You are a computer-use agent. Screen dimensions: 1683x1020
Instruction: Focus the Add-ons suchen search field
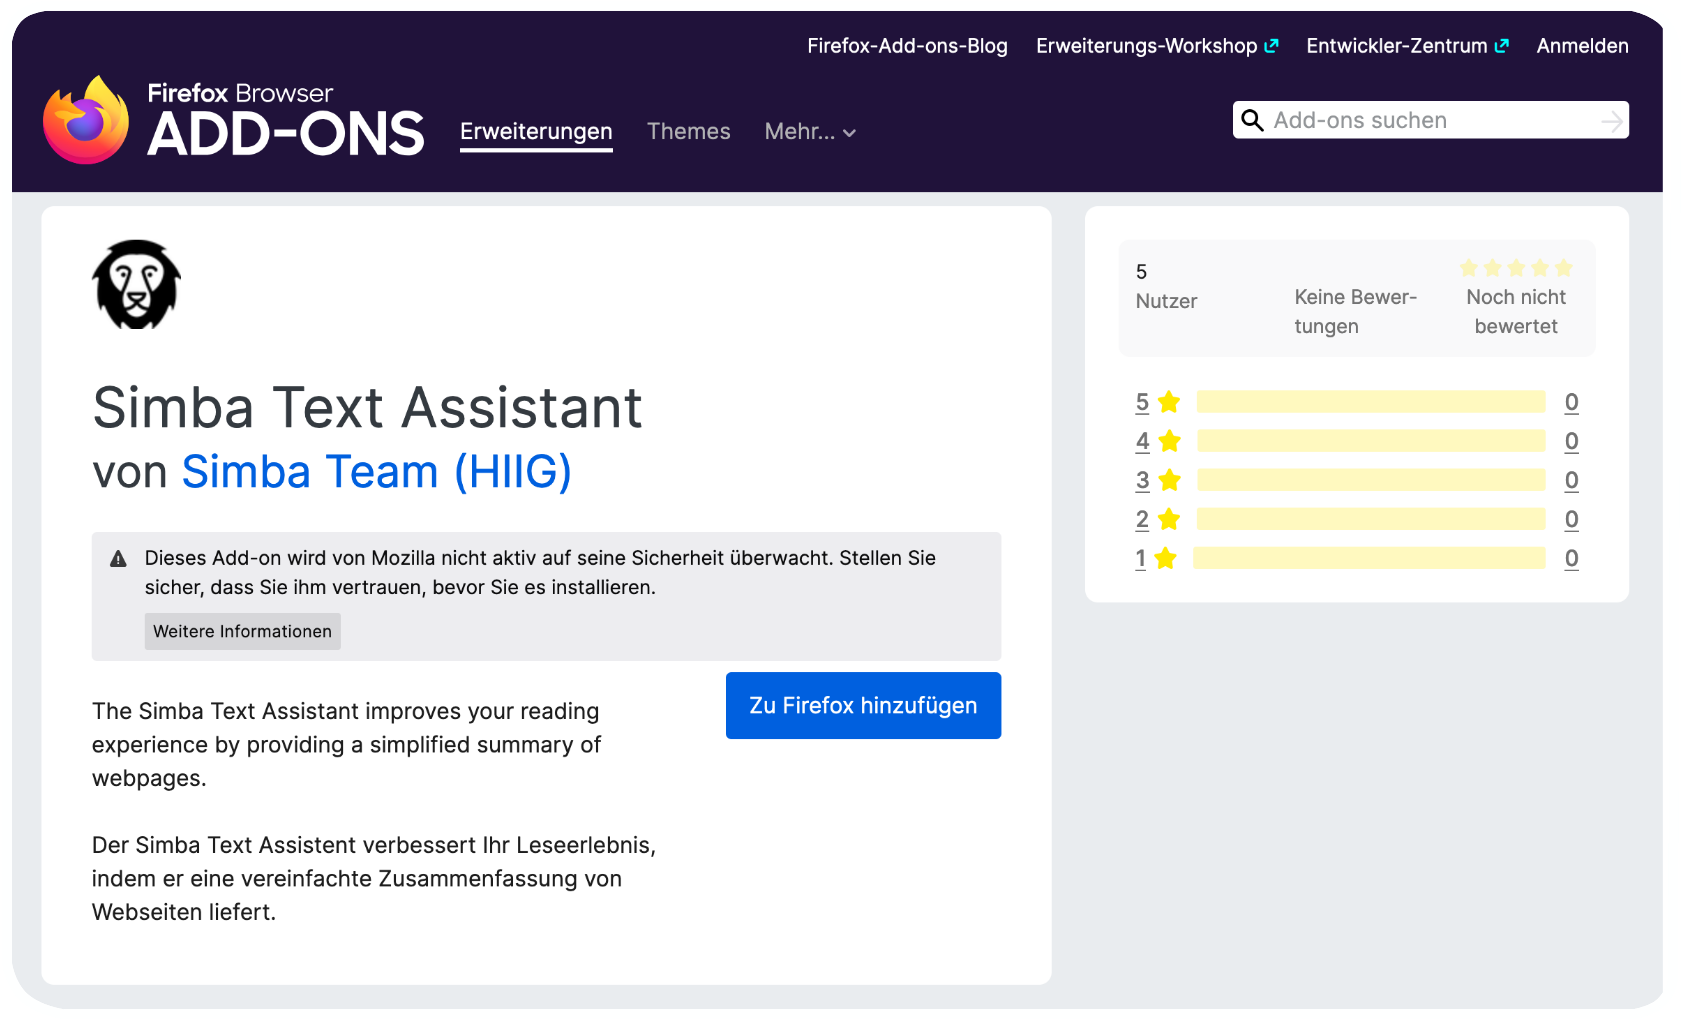[x=1430, y=121]
